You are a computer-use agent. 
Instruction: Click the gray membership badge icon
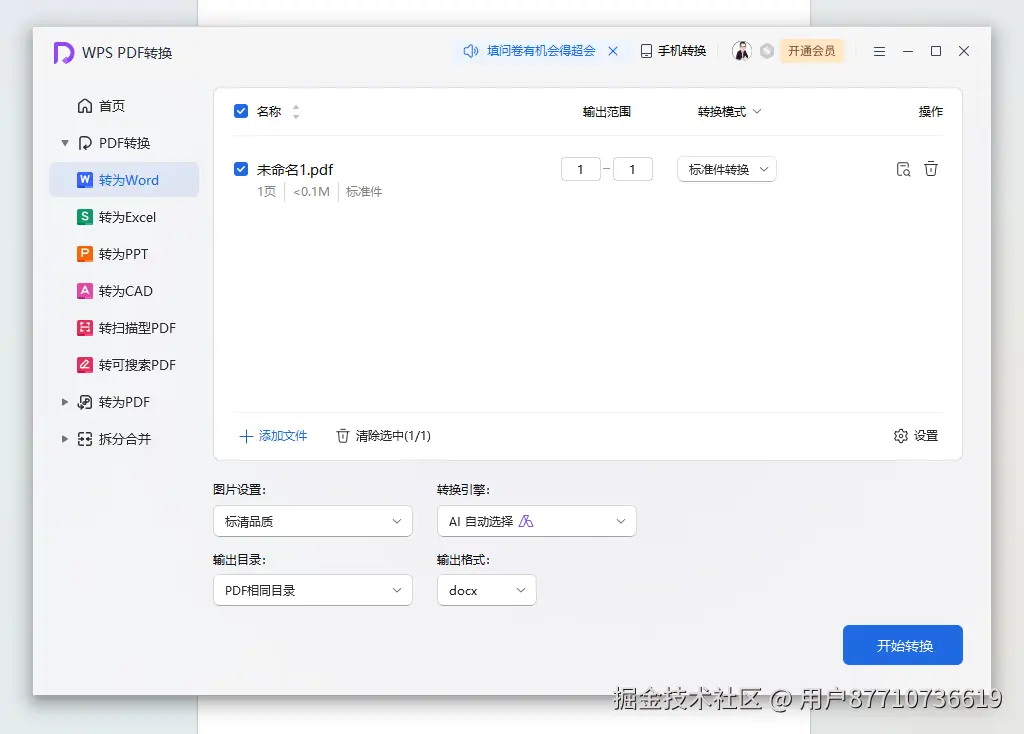767,51
